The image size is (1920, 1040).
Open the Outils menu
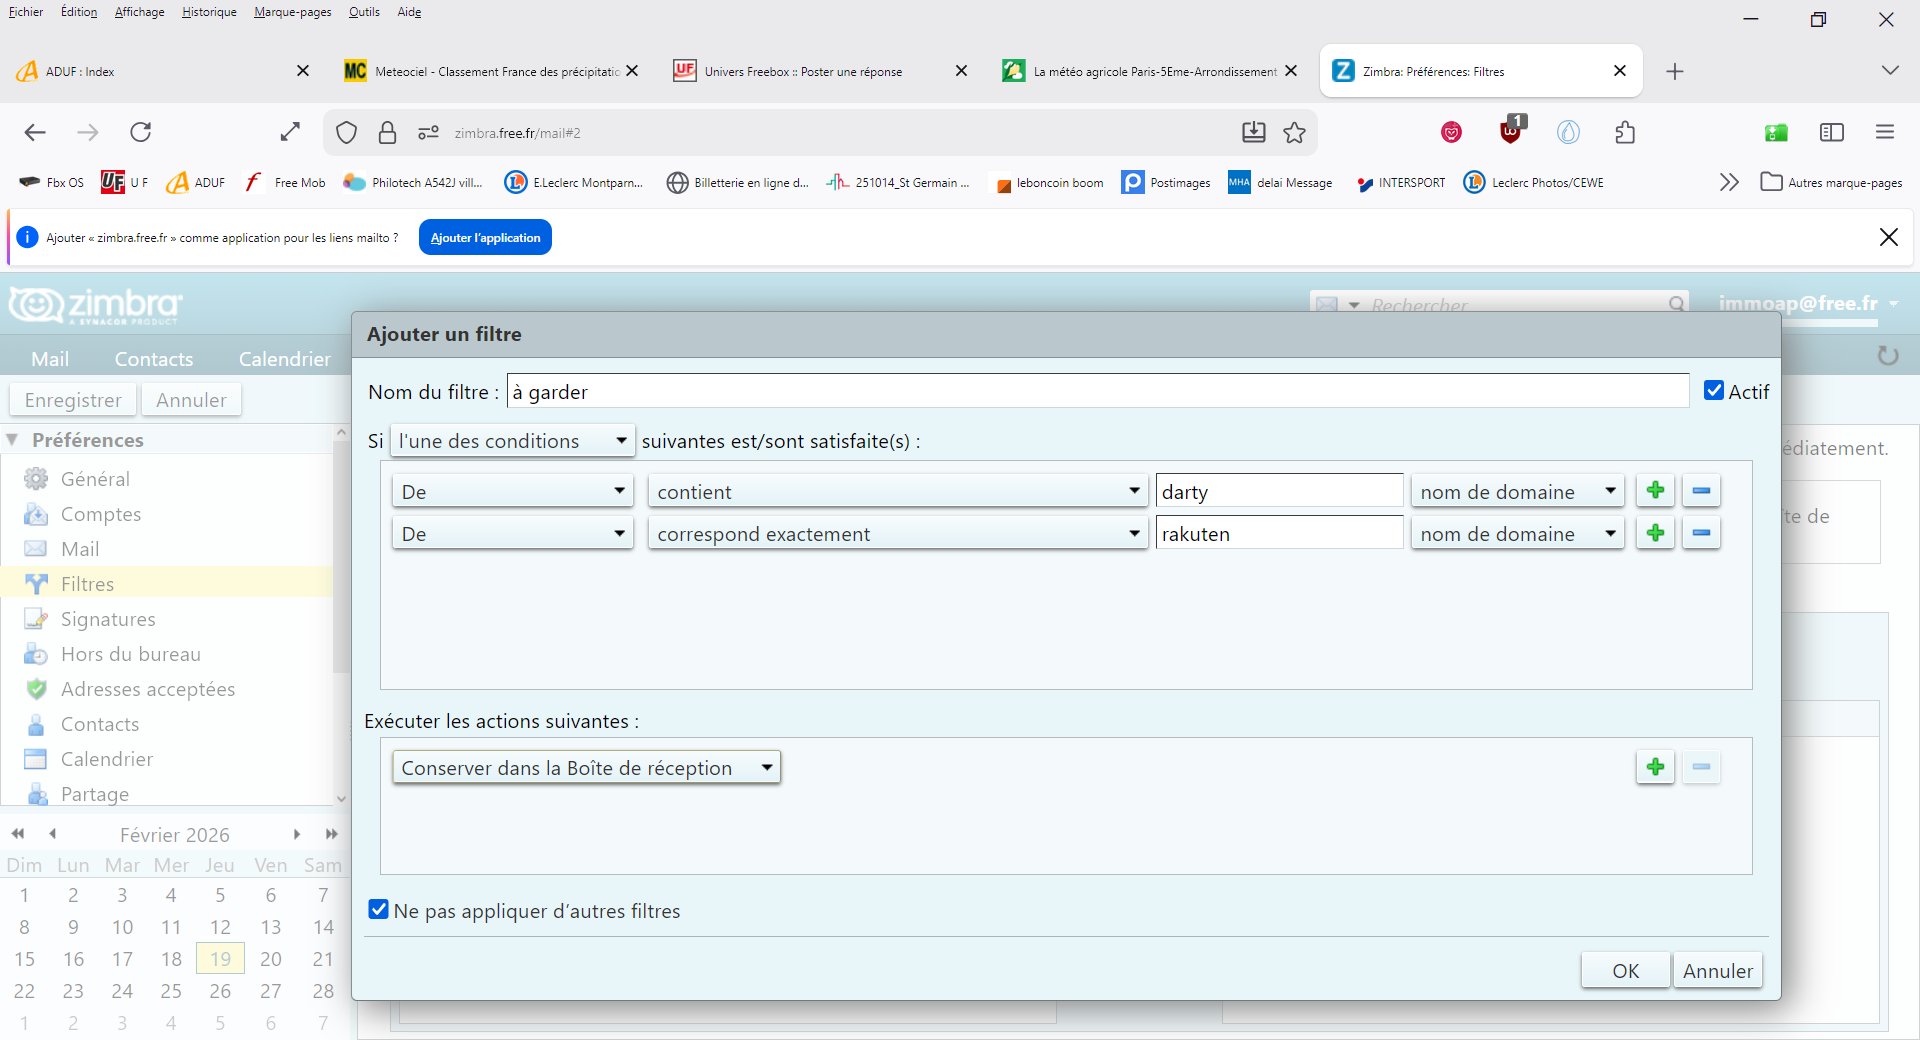pos(364,12)
